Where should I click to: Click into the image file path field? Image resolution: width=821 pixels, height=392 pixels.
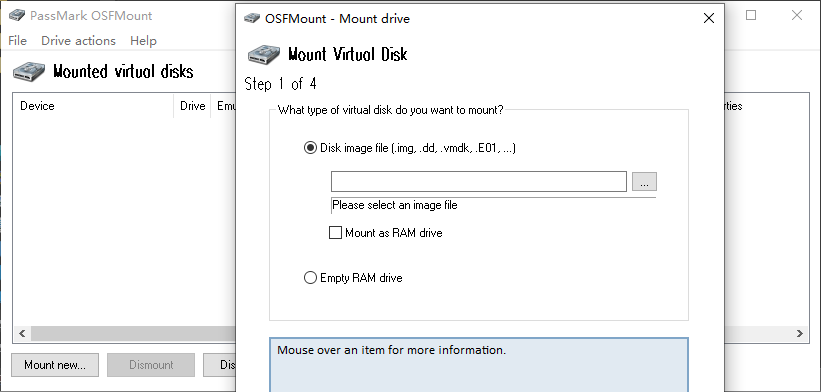[x=479, y=182]
